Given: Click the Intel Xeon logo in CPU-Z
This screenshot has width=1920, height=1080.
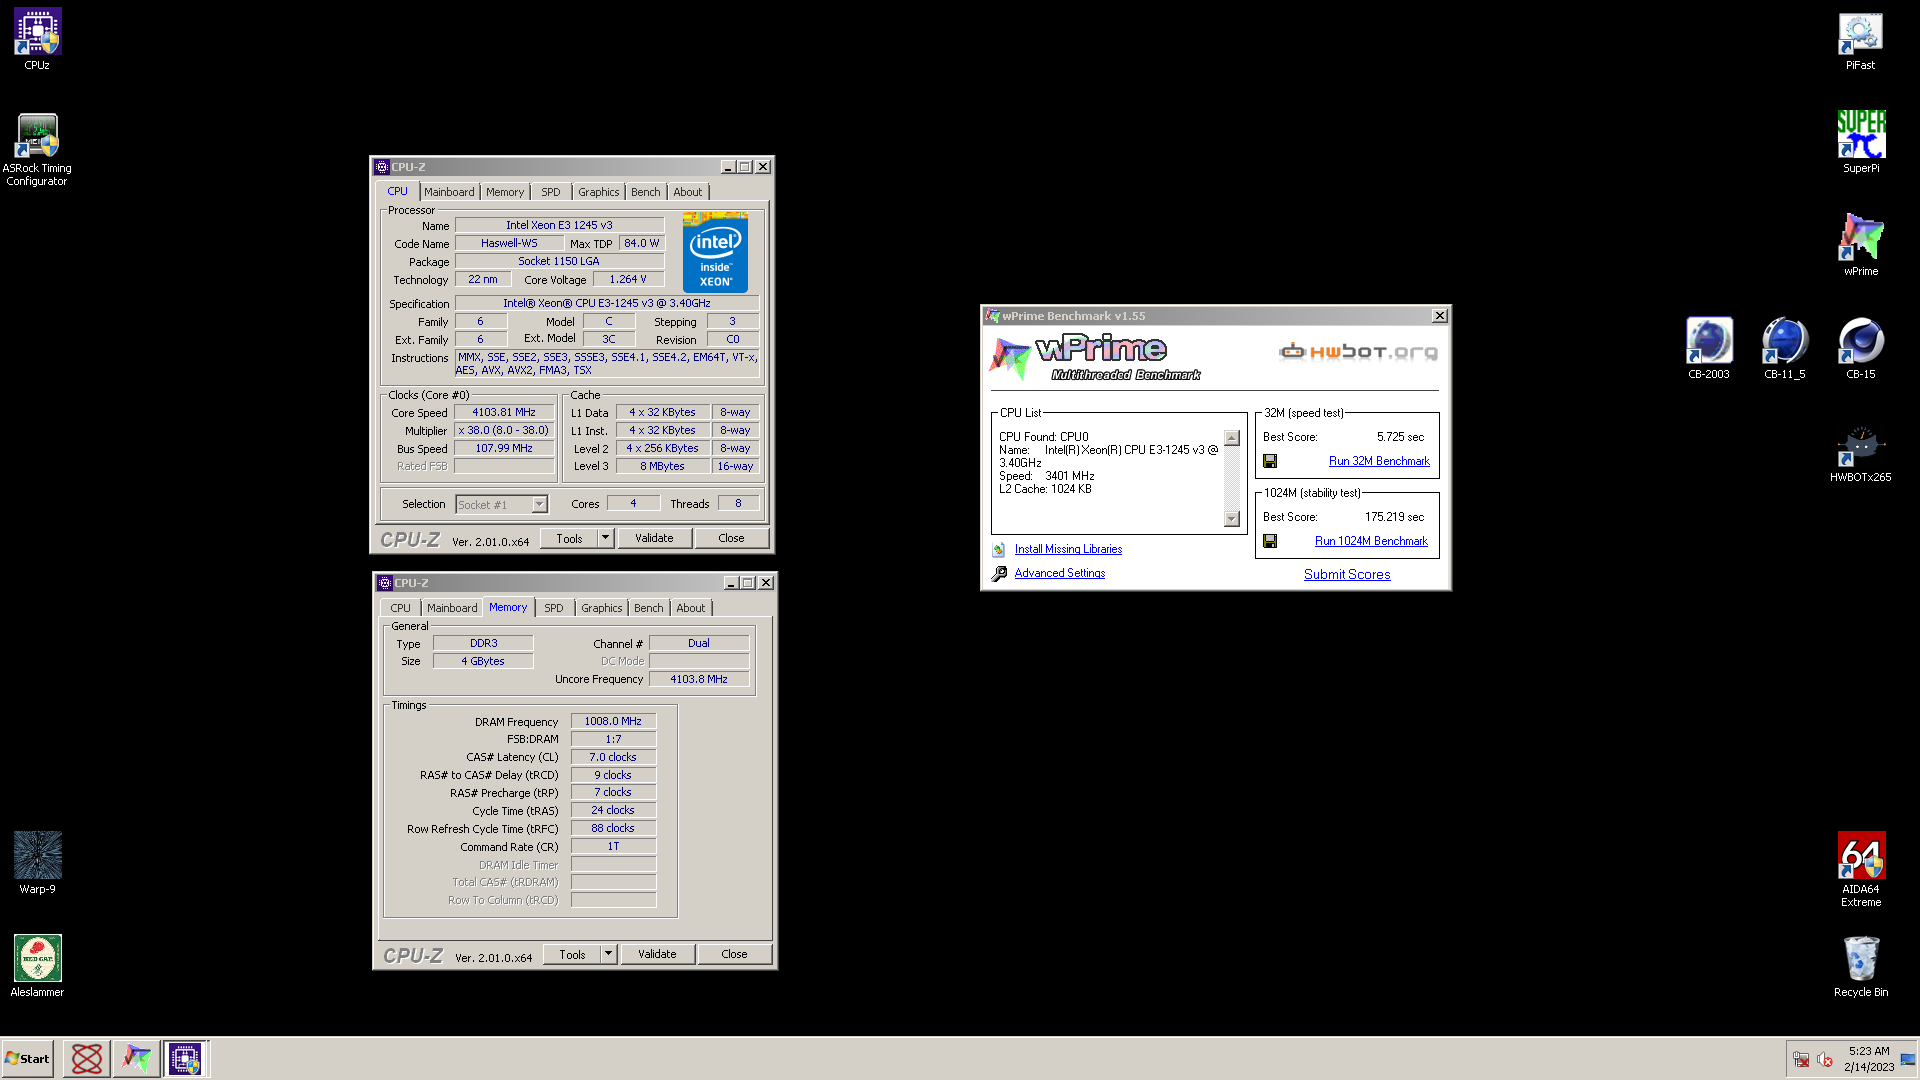Looking at the screenshot, I should (715, 252).
